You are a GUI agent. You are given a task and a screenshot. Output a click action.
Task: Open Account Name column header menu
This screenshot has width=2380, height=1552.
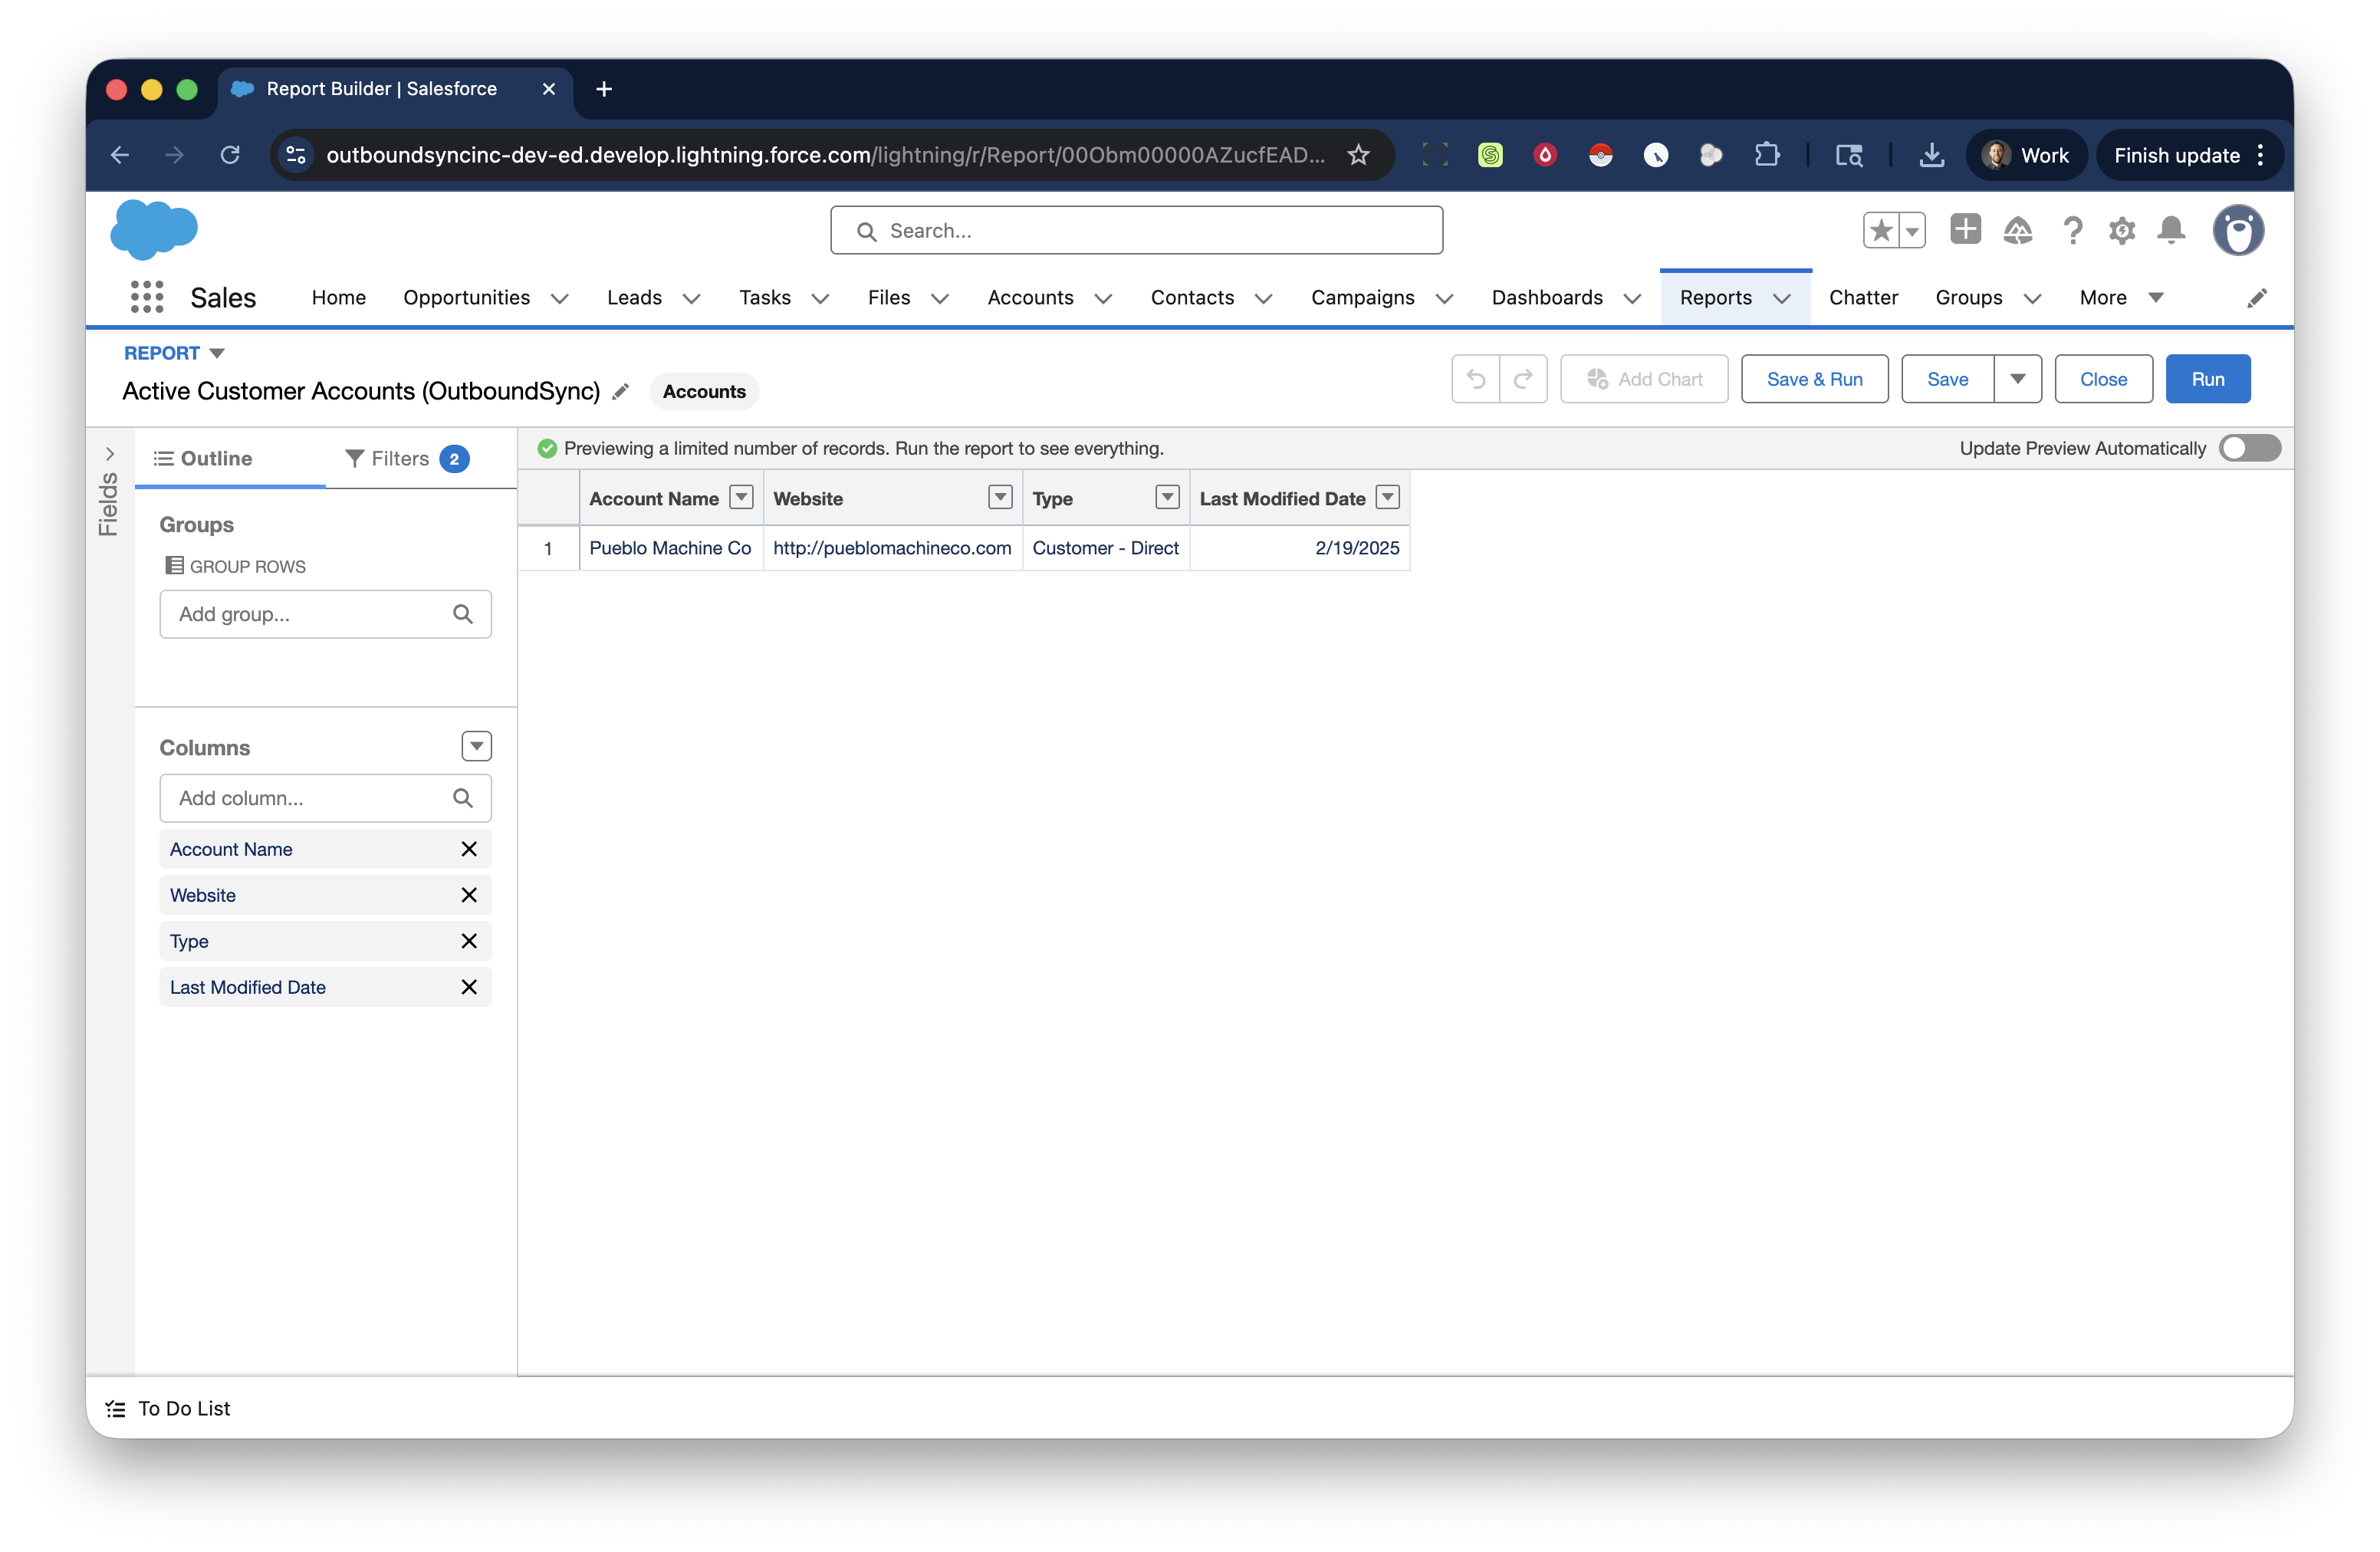click(x=741, y=498)
